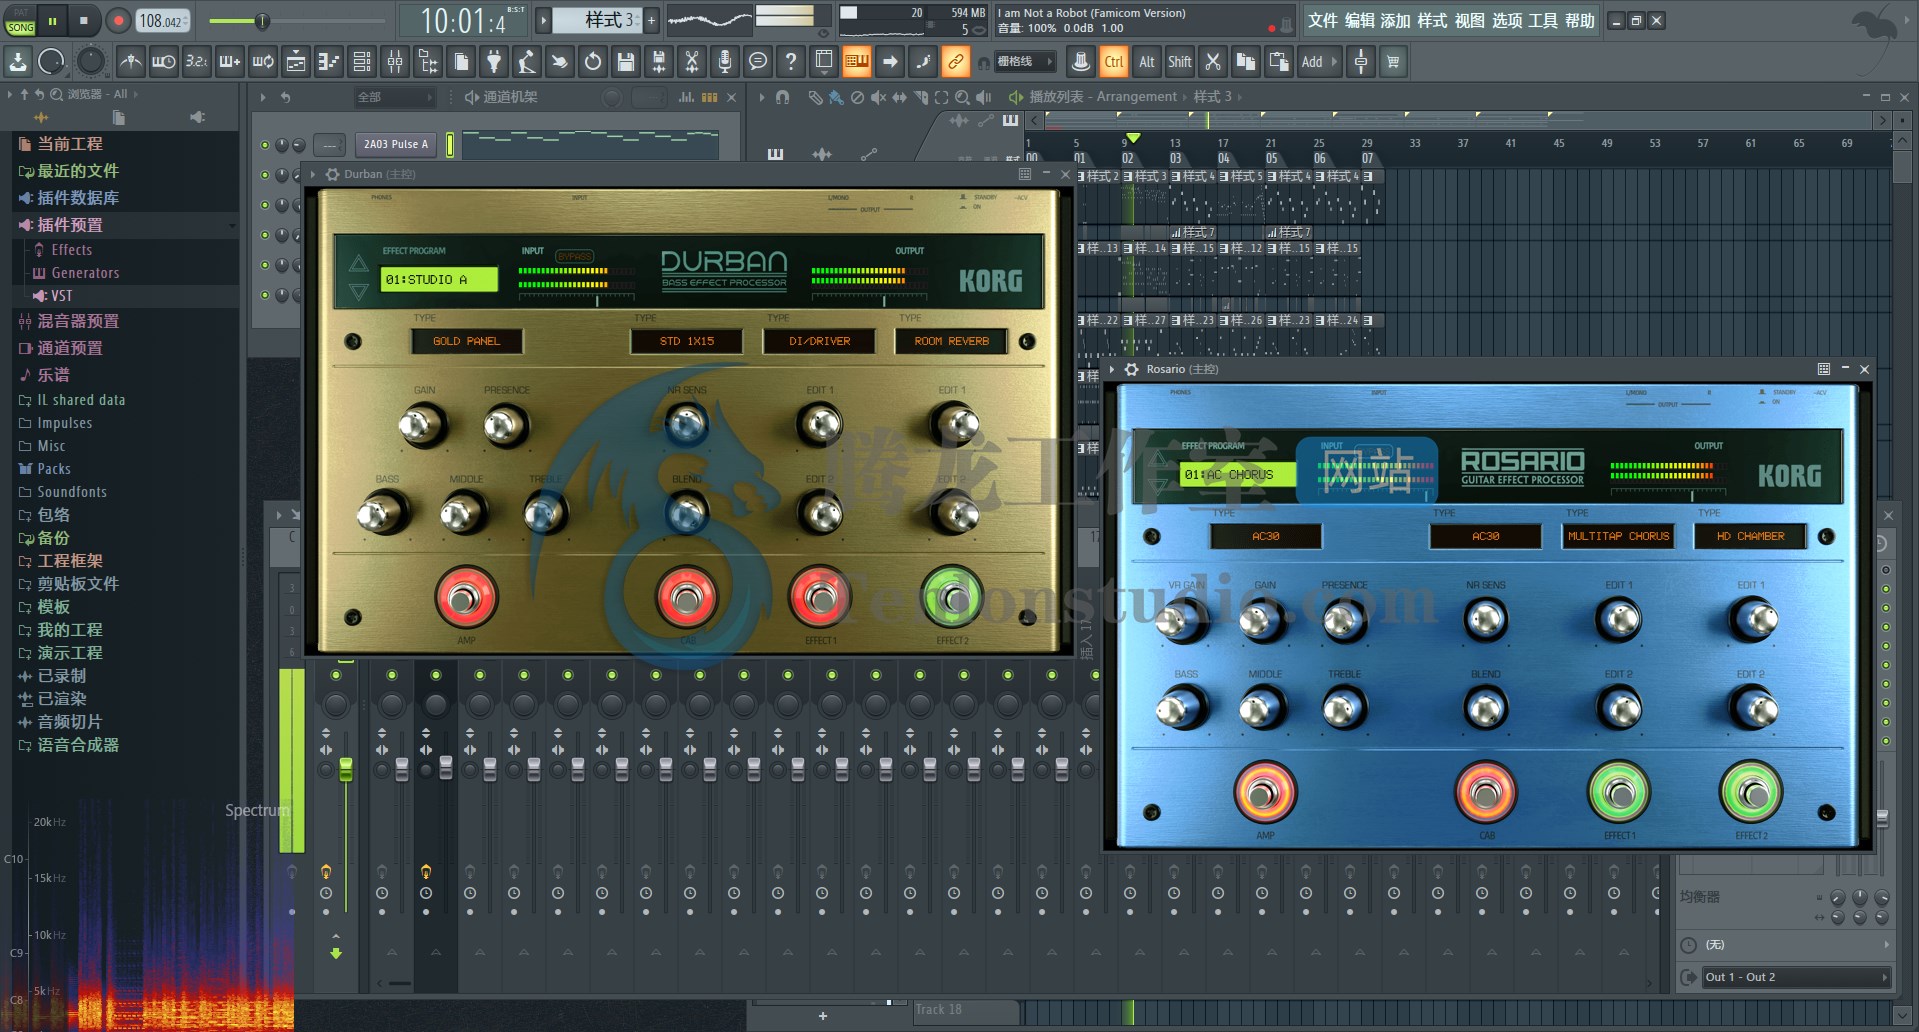This screenshot has width=1919, height=1032.
Task: Toggle the Shift key button
Action: (1180, 62)
